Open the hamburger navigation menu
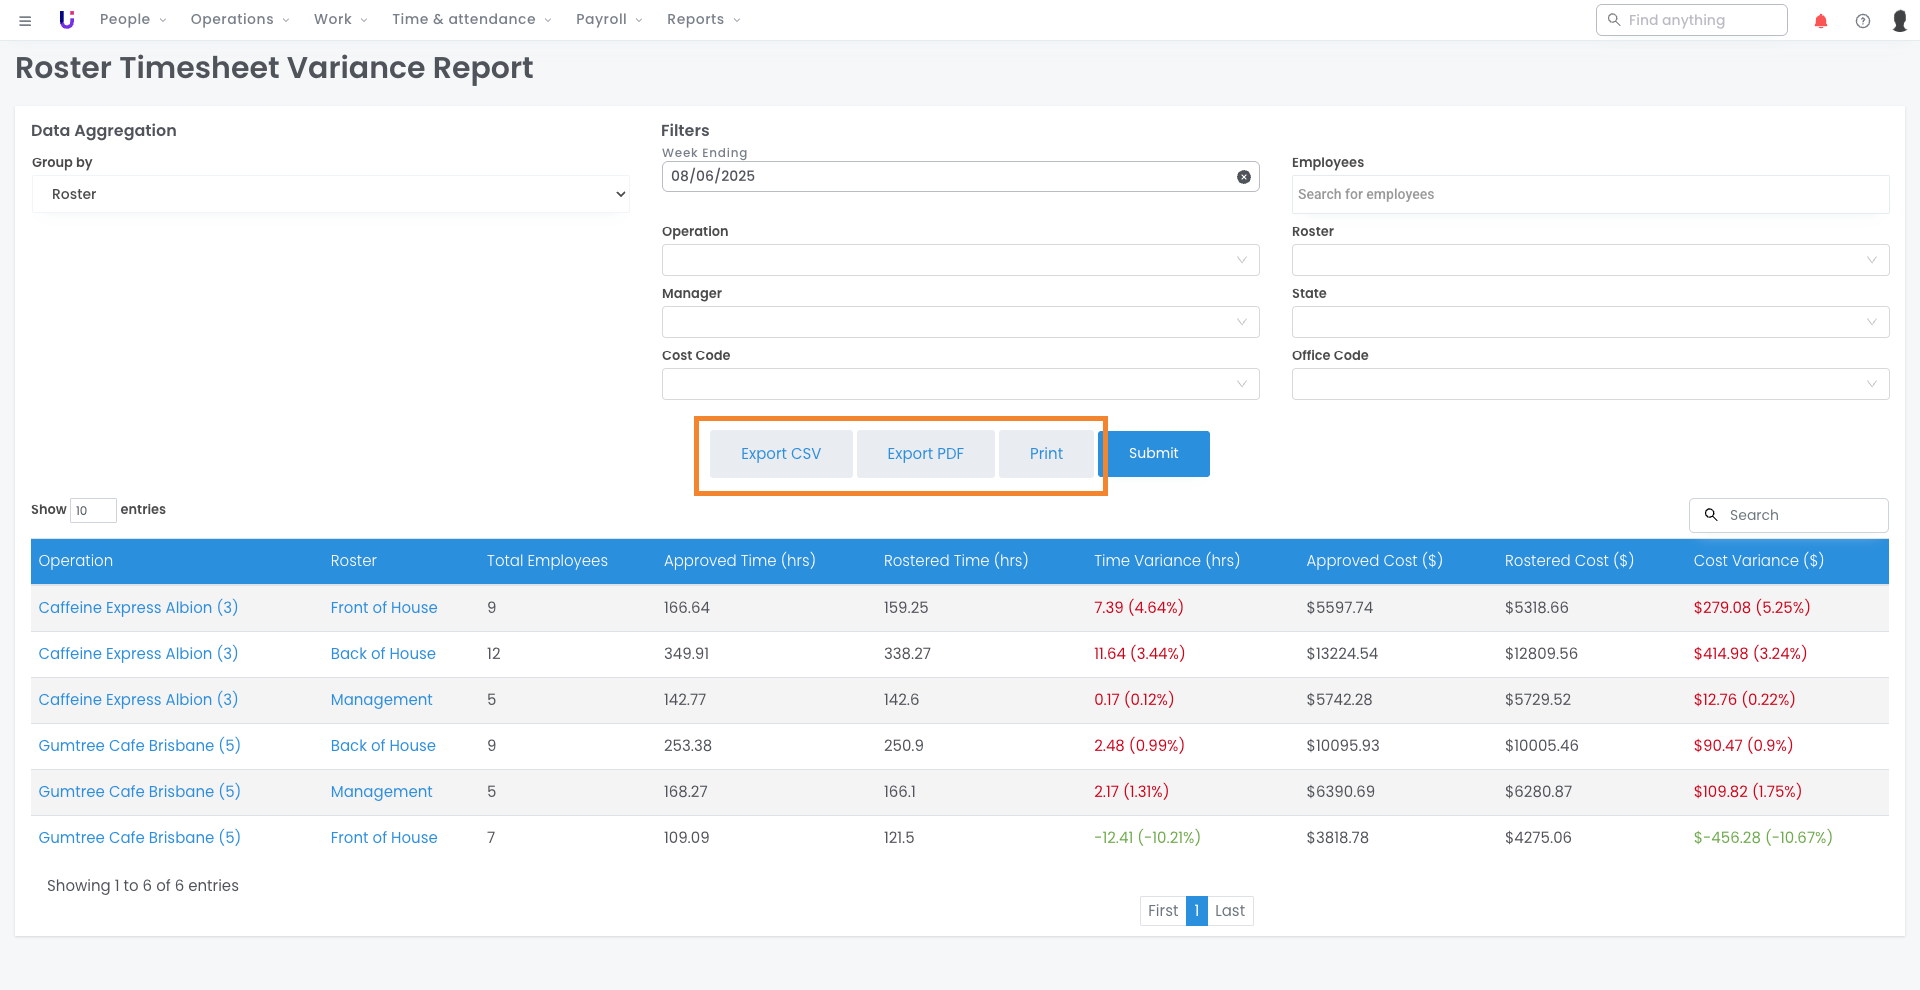This screenshot has width=1920, height=990. (25, 20)
